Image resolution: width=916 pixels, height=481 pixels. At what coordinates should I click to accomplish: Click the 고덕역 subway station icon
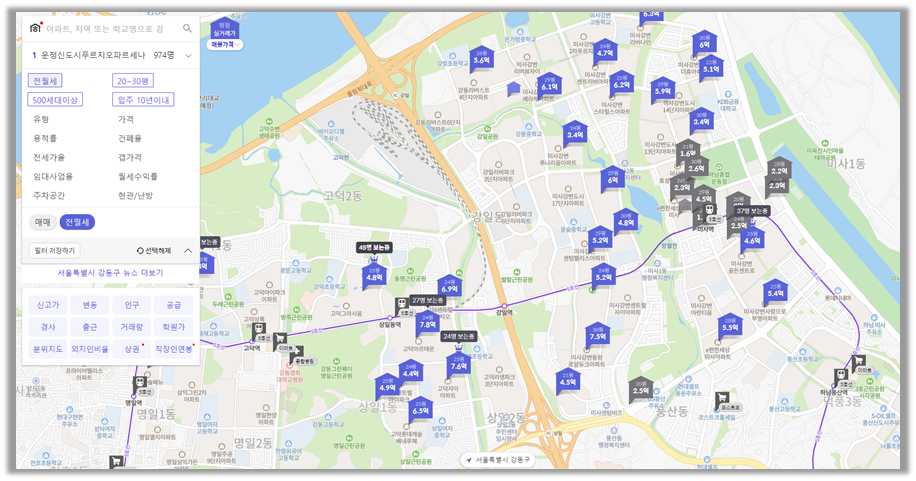tap(258, 328)
